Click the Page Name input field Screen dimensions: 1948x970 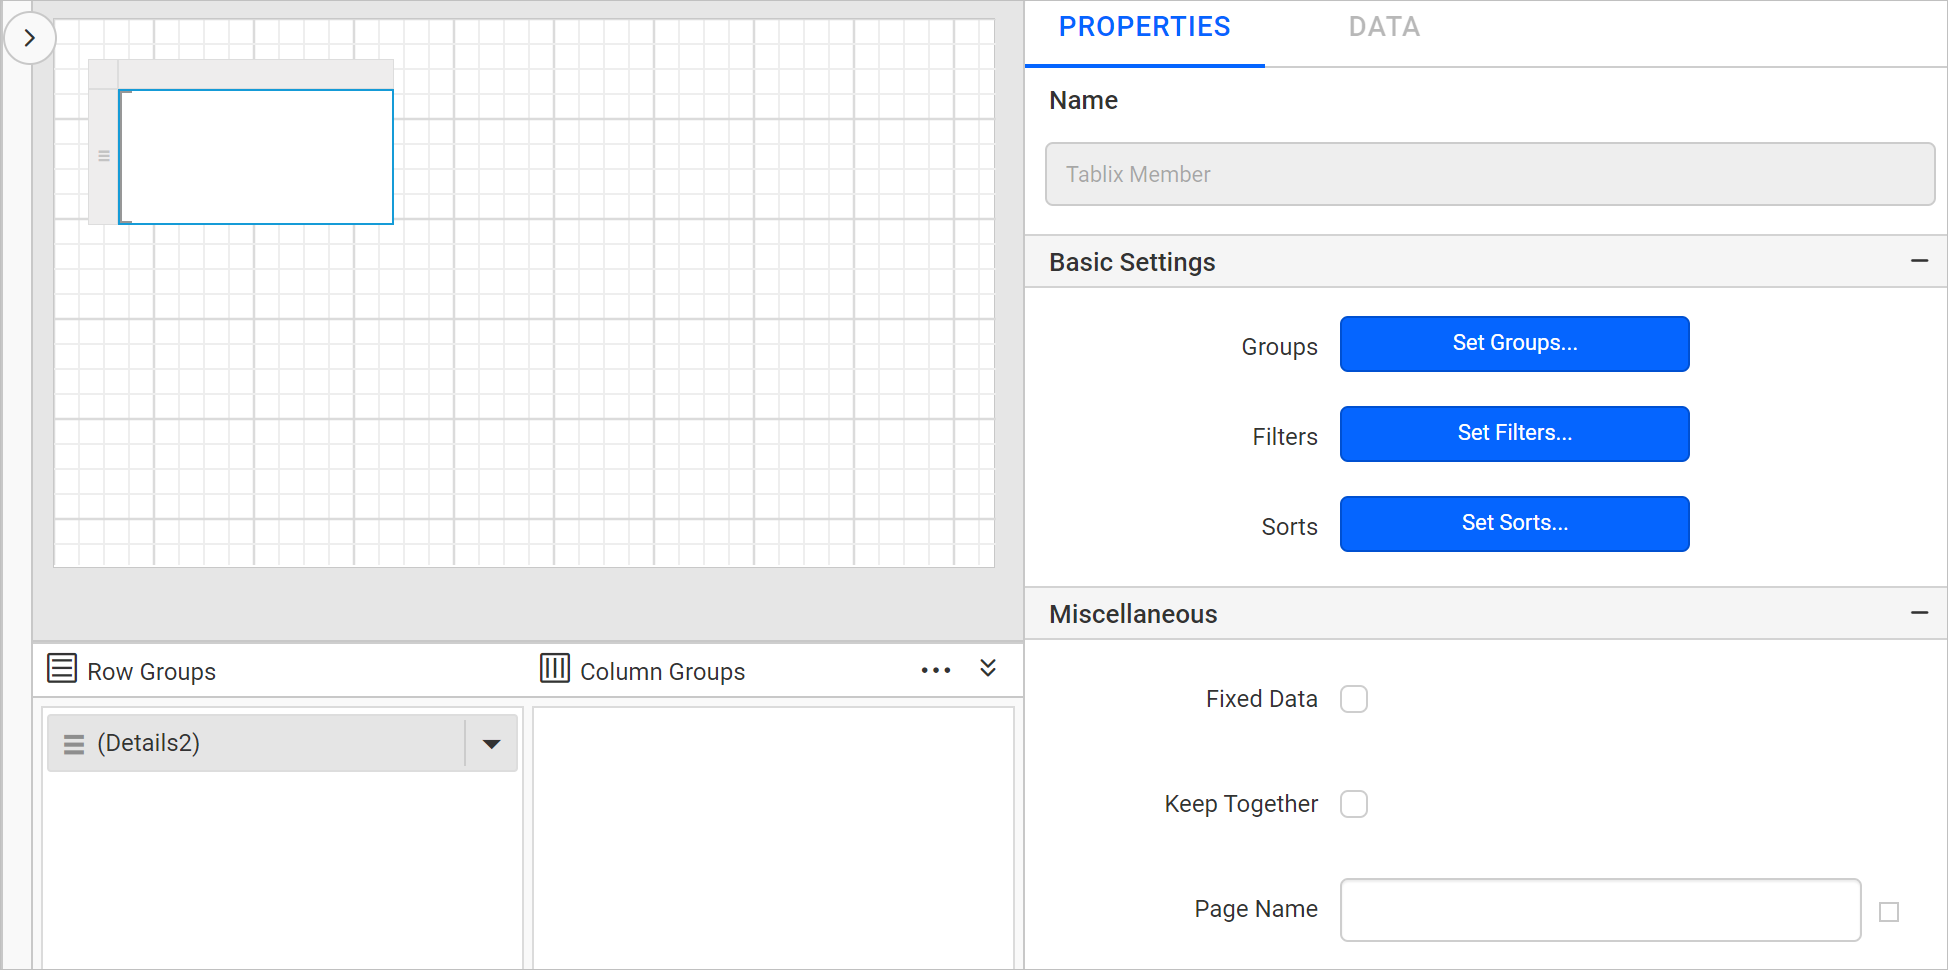1600,910
